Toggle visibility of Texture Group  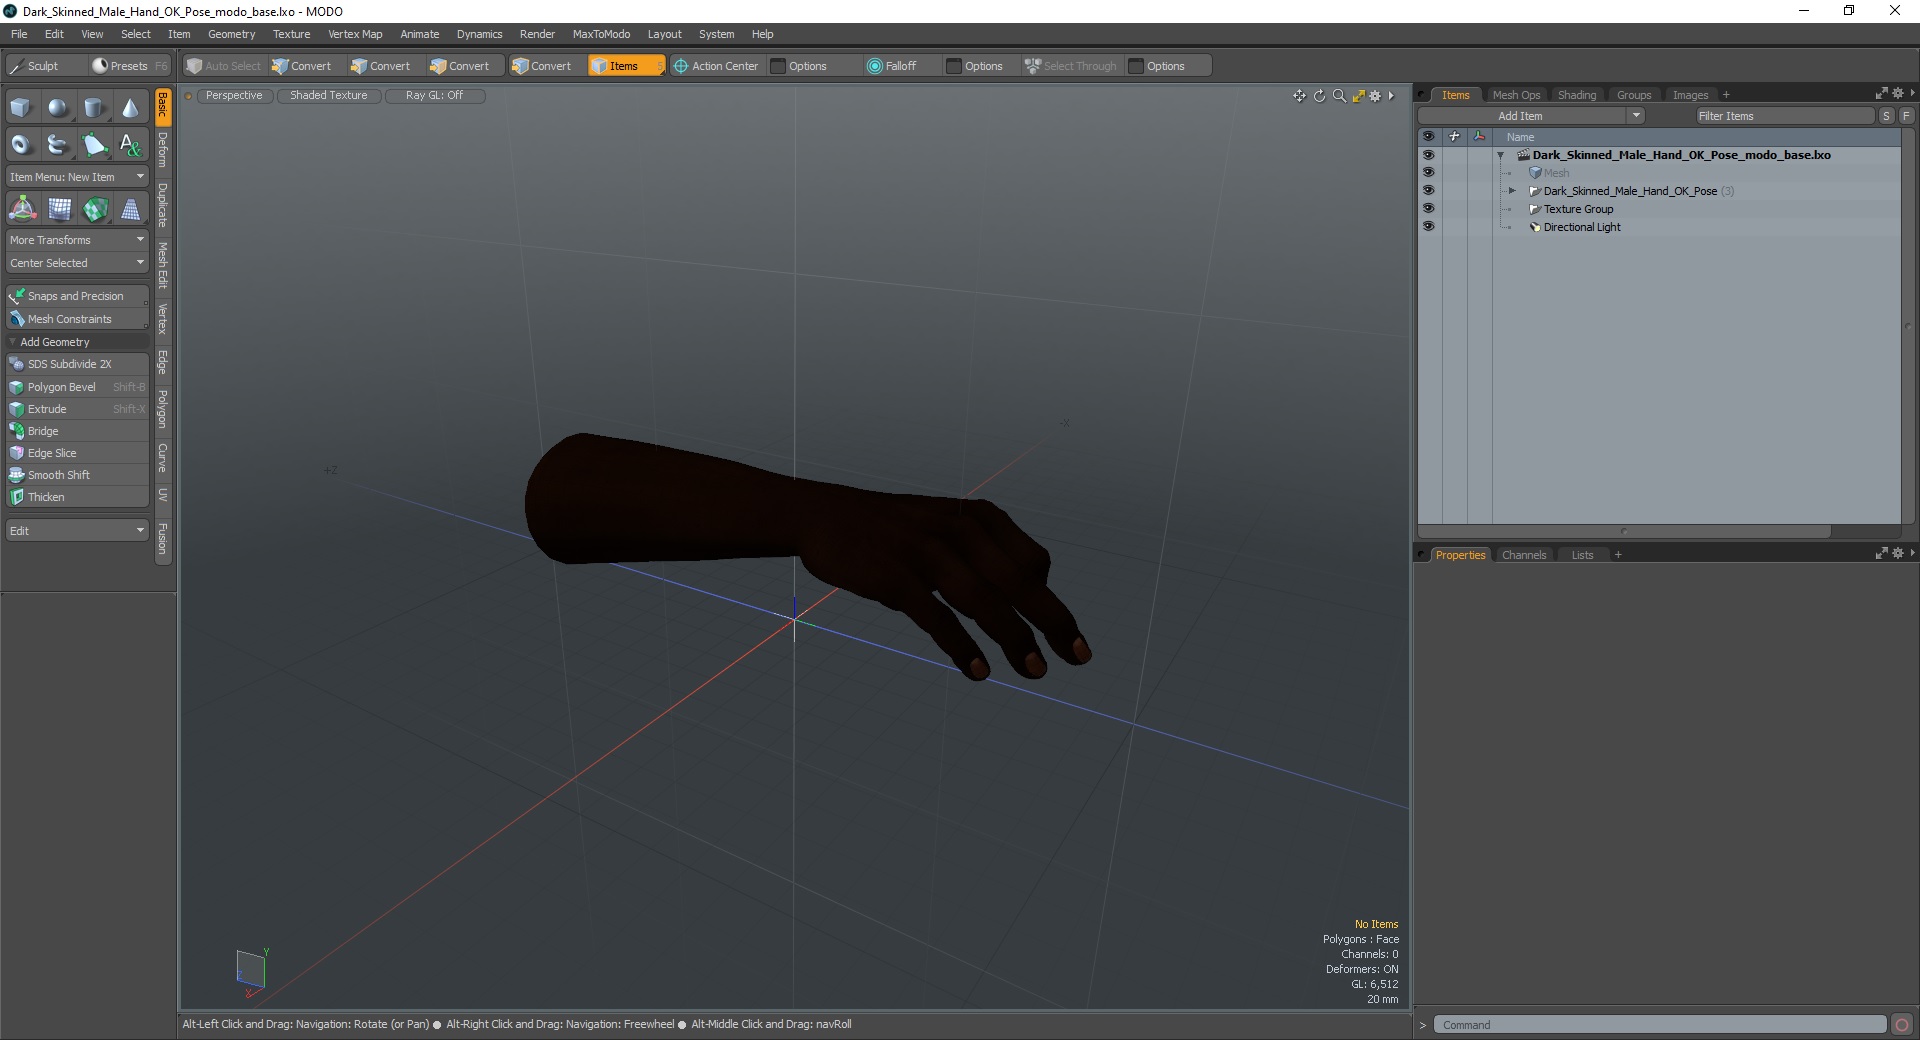pyautogui.click(x=1428, y=209)
